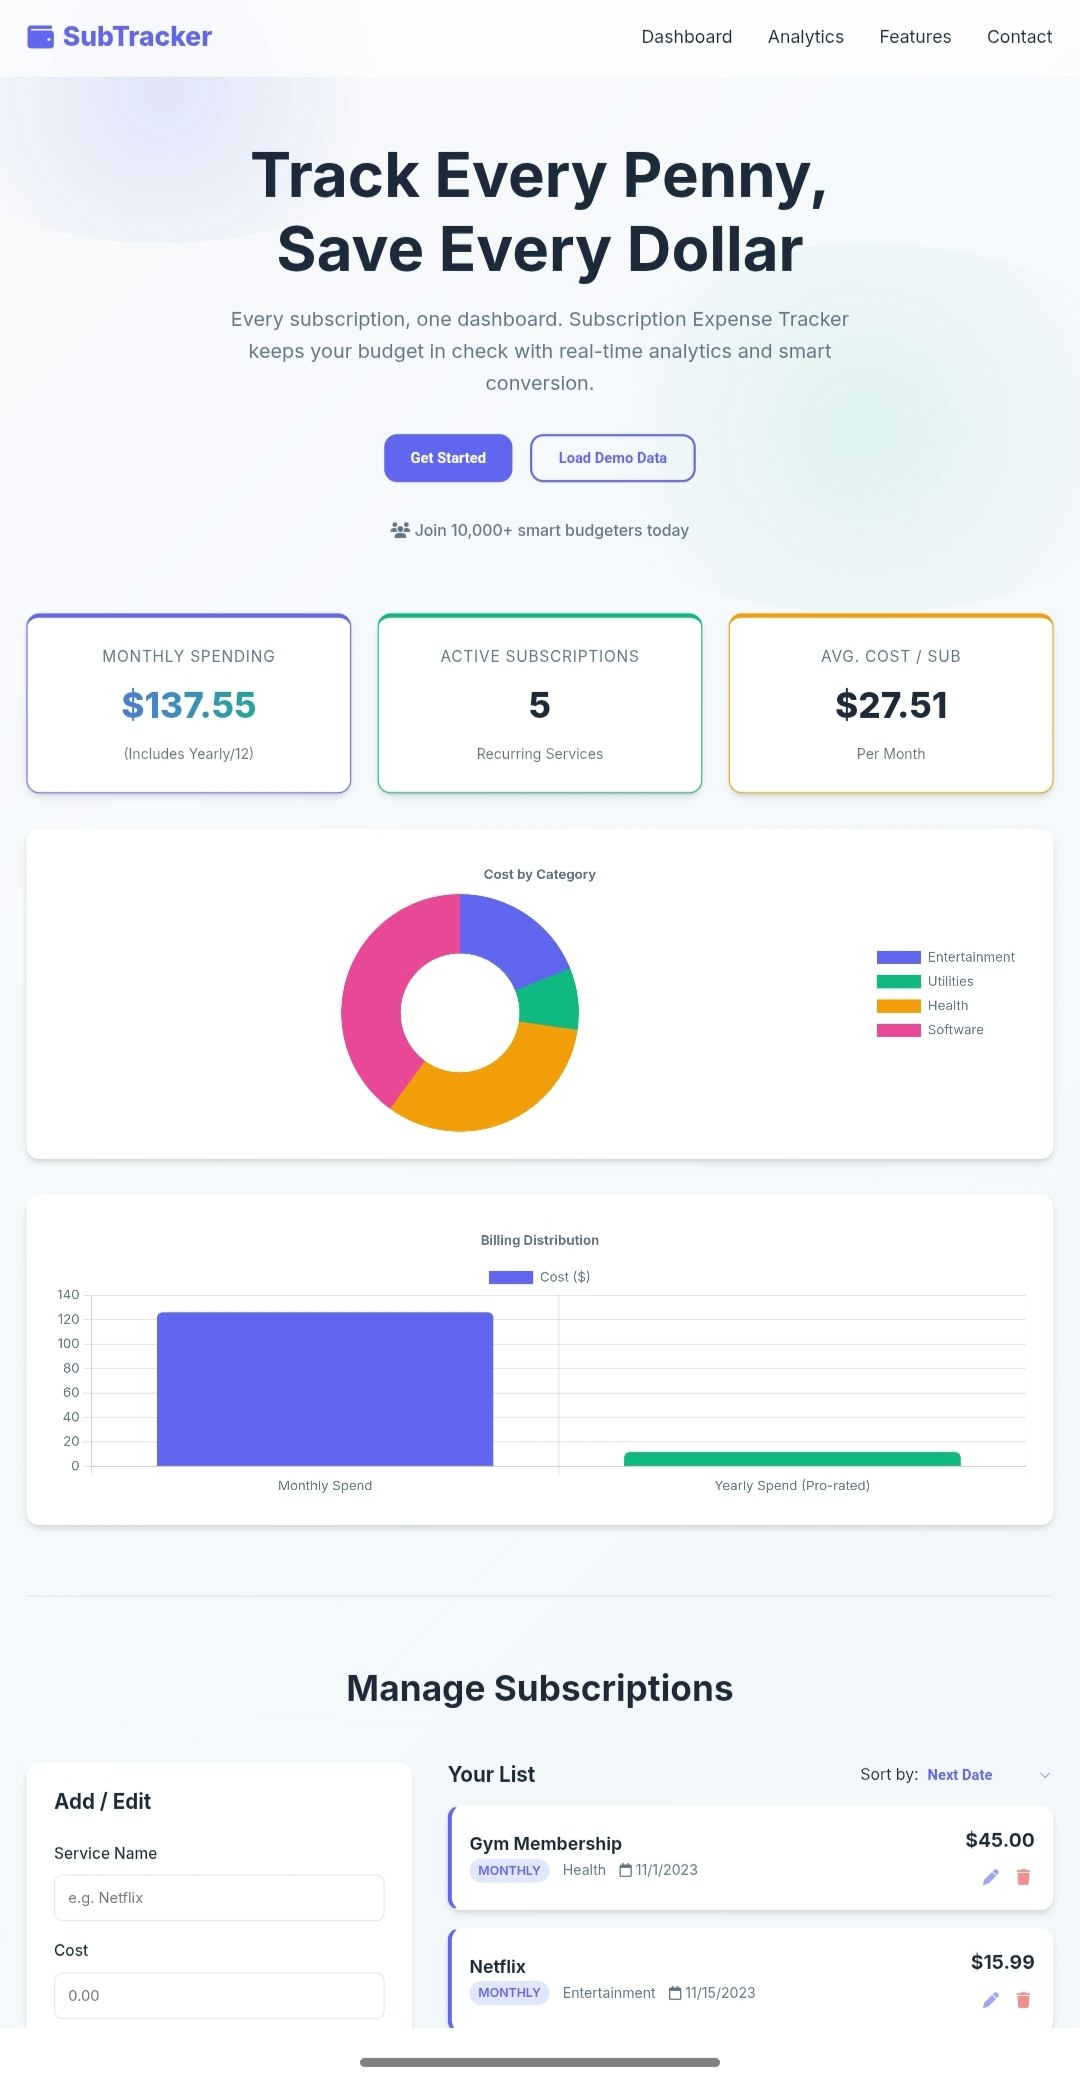This screenshot has width=1080, height=2073.
Task: Click the $15.99 price
Action: [x=1002, y=1962]
